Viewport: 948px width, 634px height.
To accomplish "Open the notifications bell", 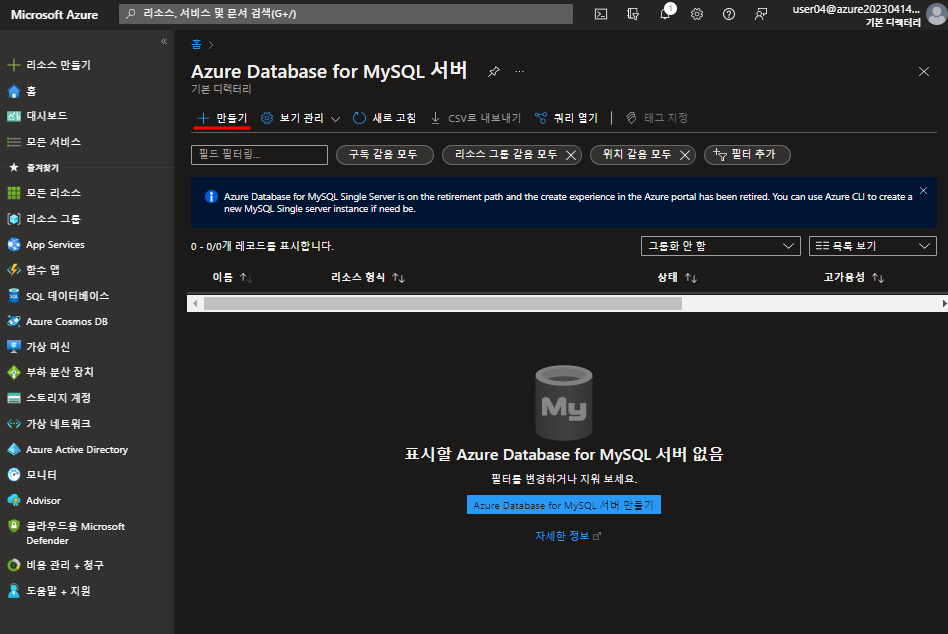I will [665, 13].
